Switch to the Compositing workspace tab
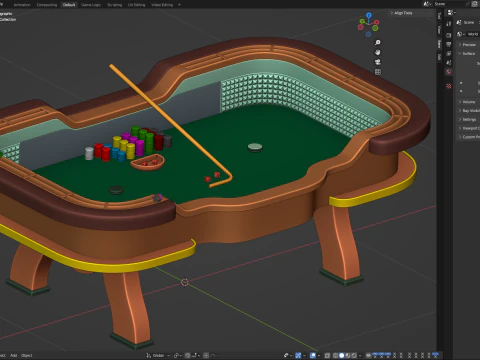480x360 pixels. point(47,5)
